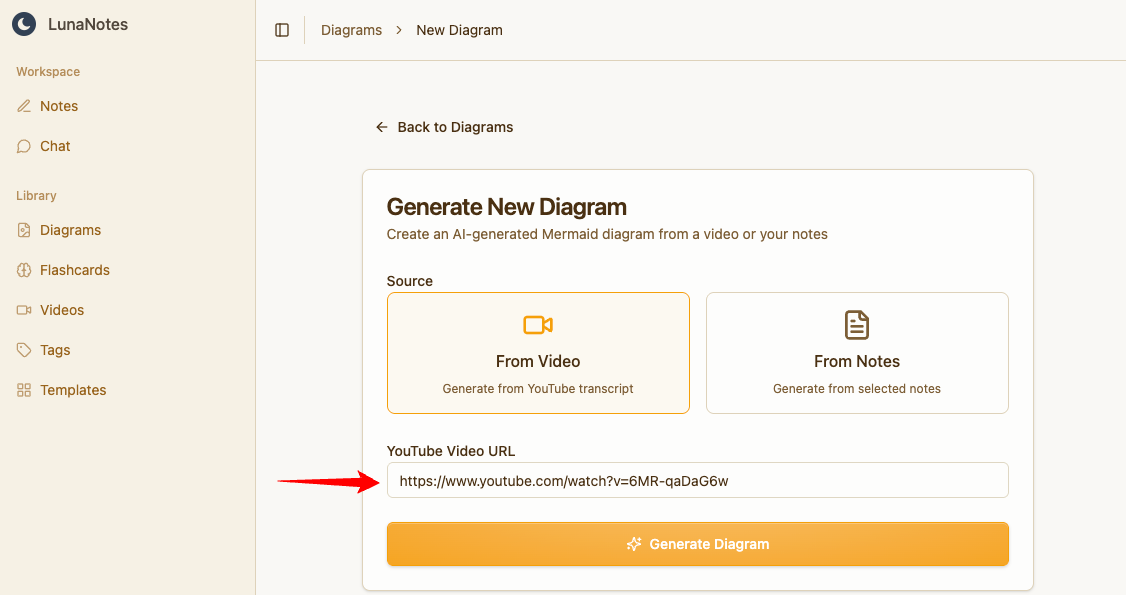Click the breadcrumb chevron separator
The height and width of the screenshot is (595, 1126).
(x=399, y=30)
